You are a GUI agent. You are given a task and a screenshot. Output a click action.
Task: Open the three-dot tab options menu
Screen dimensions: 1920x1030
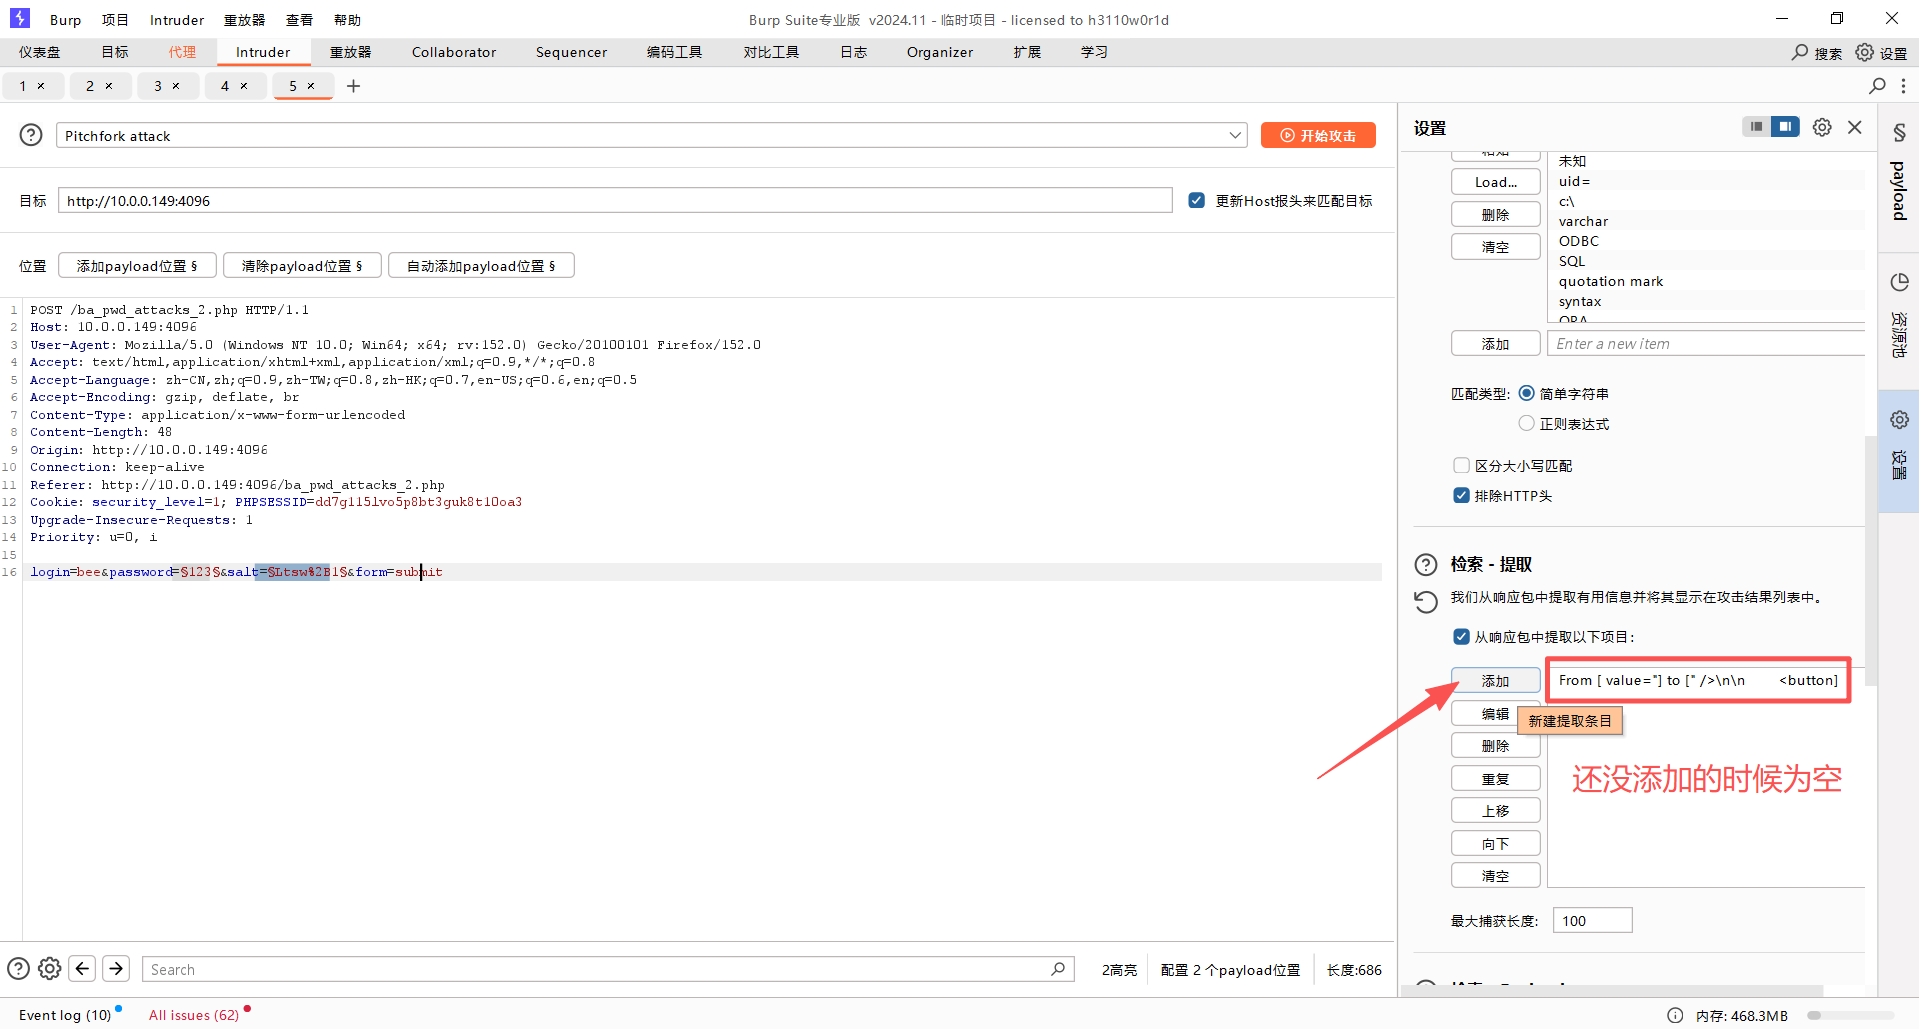(1903, 86)
